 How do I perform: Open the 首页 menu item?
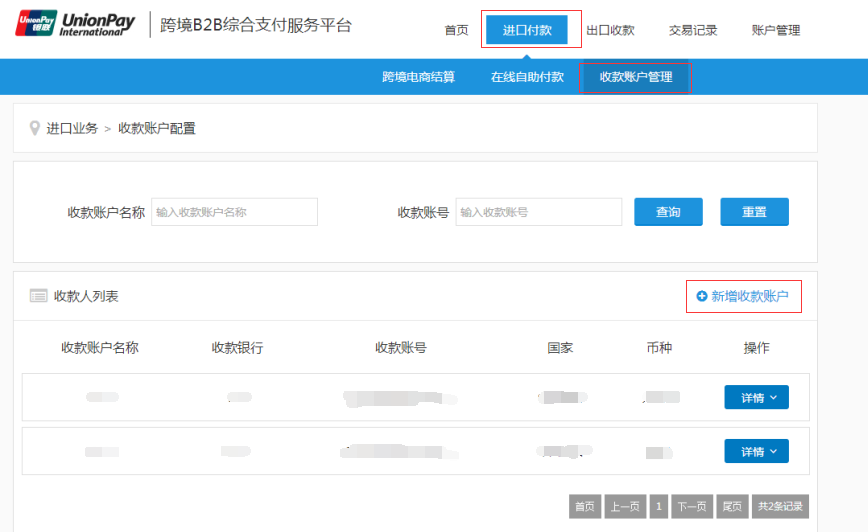(456, 30)
